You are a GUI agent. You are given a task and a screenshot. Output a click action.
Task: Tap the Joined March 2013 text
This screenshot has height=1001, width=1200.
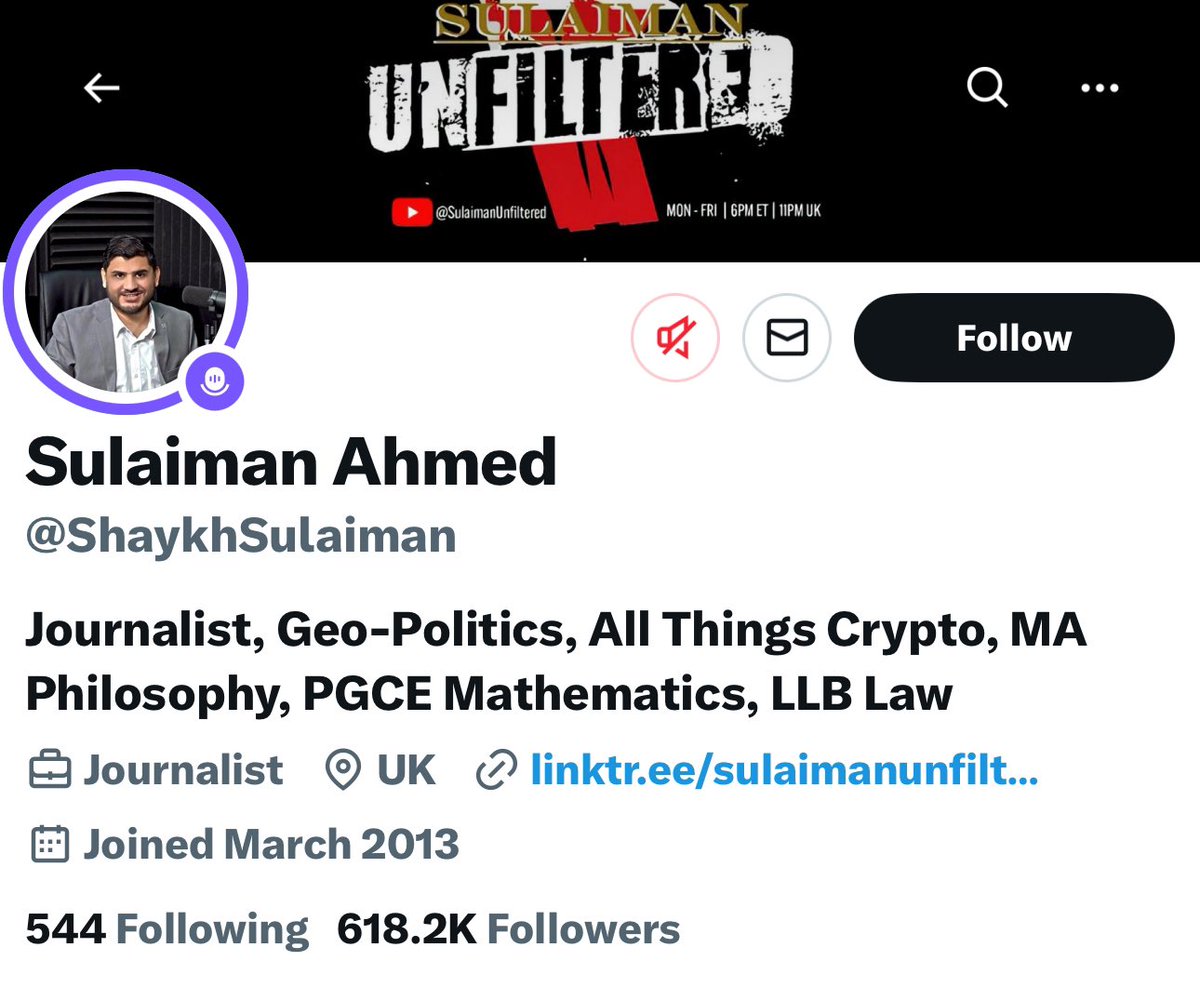tap(271, 845)
